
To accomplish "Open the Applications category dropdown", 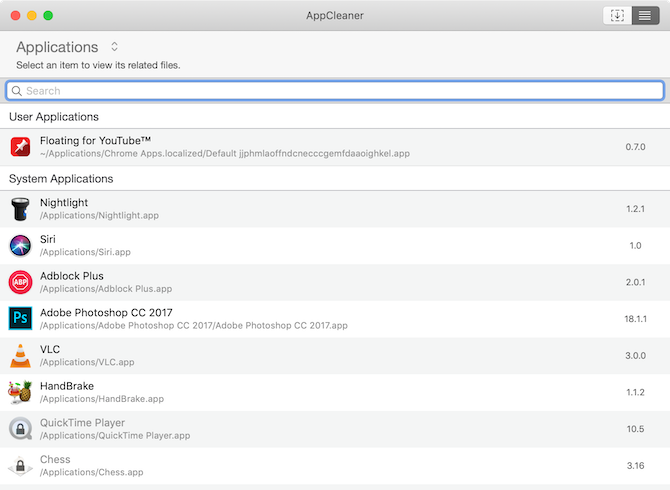I will (115, 47).
